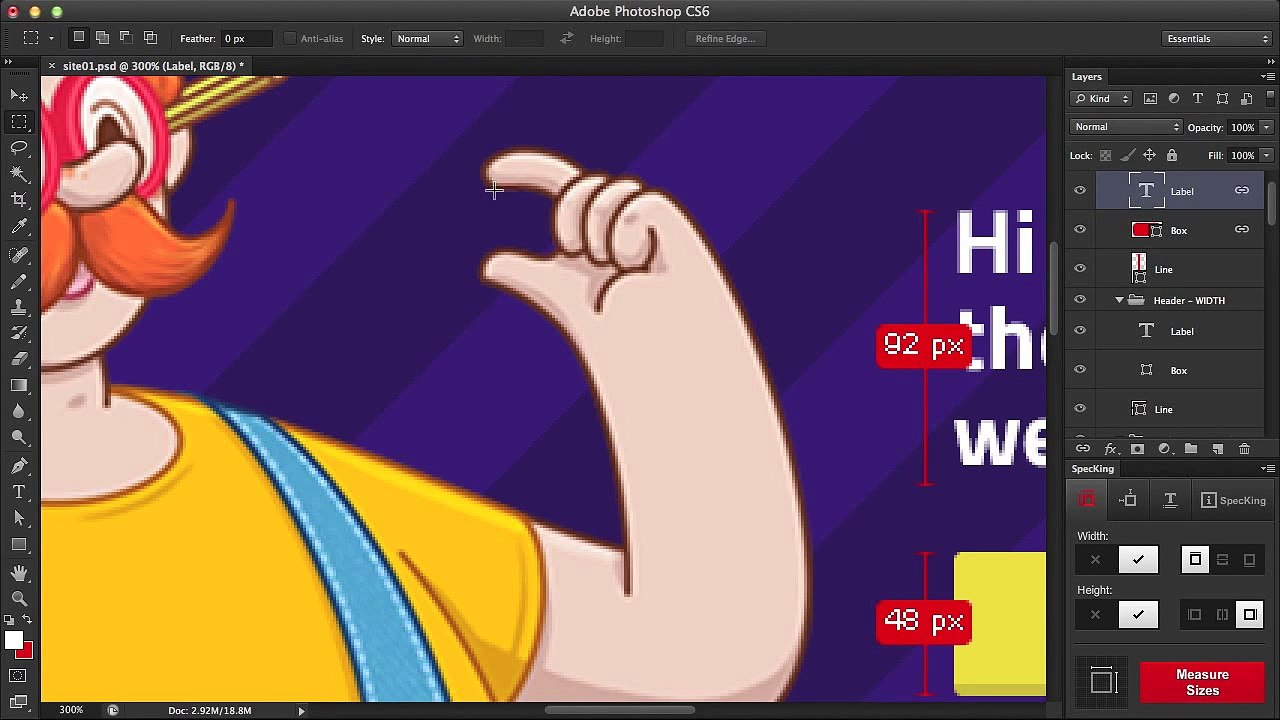Open the Kind filter dropdown
The width and height of the screenshot is (1280, 720).
[1101, 99]
